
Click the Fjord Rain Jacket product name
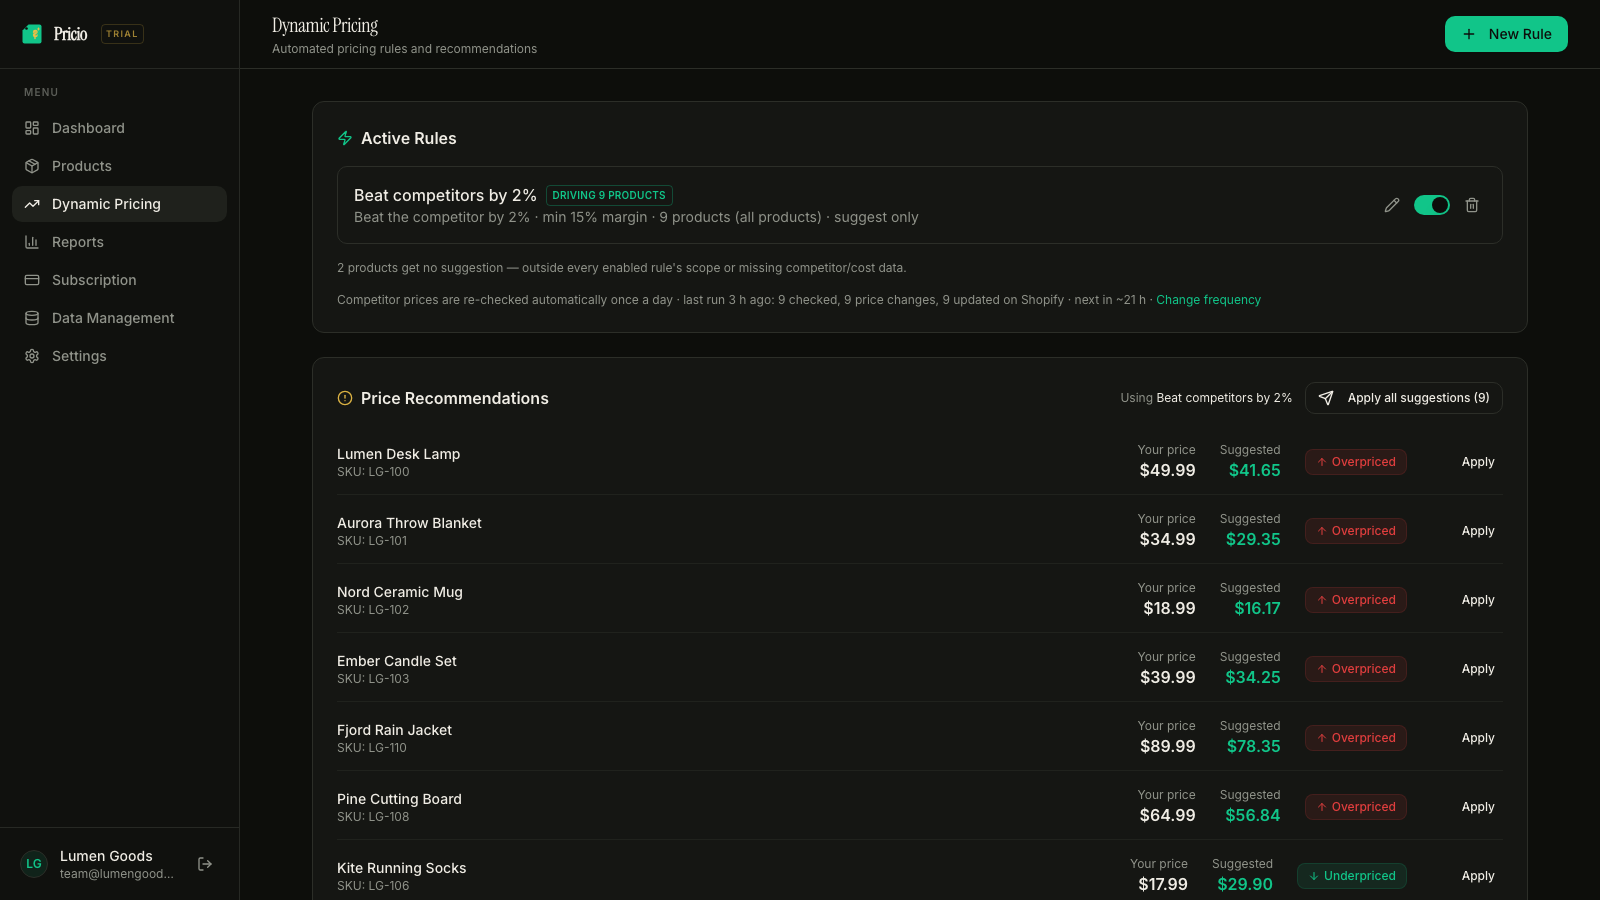(394, 730)
